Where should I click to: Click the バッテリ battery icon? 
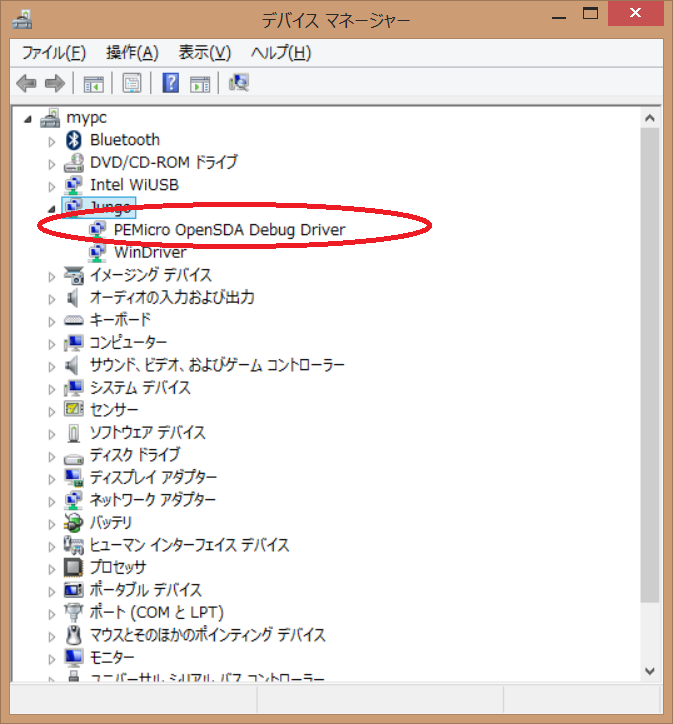(74, 523)
